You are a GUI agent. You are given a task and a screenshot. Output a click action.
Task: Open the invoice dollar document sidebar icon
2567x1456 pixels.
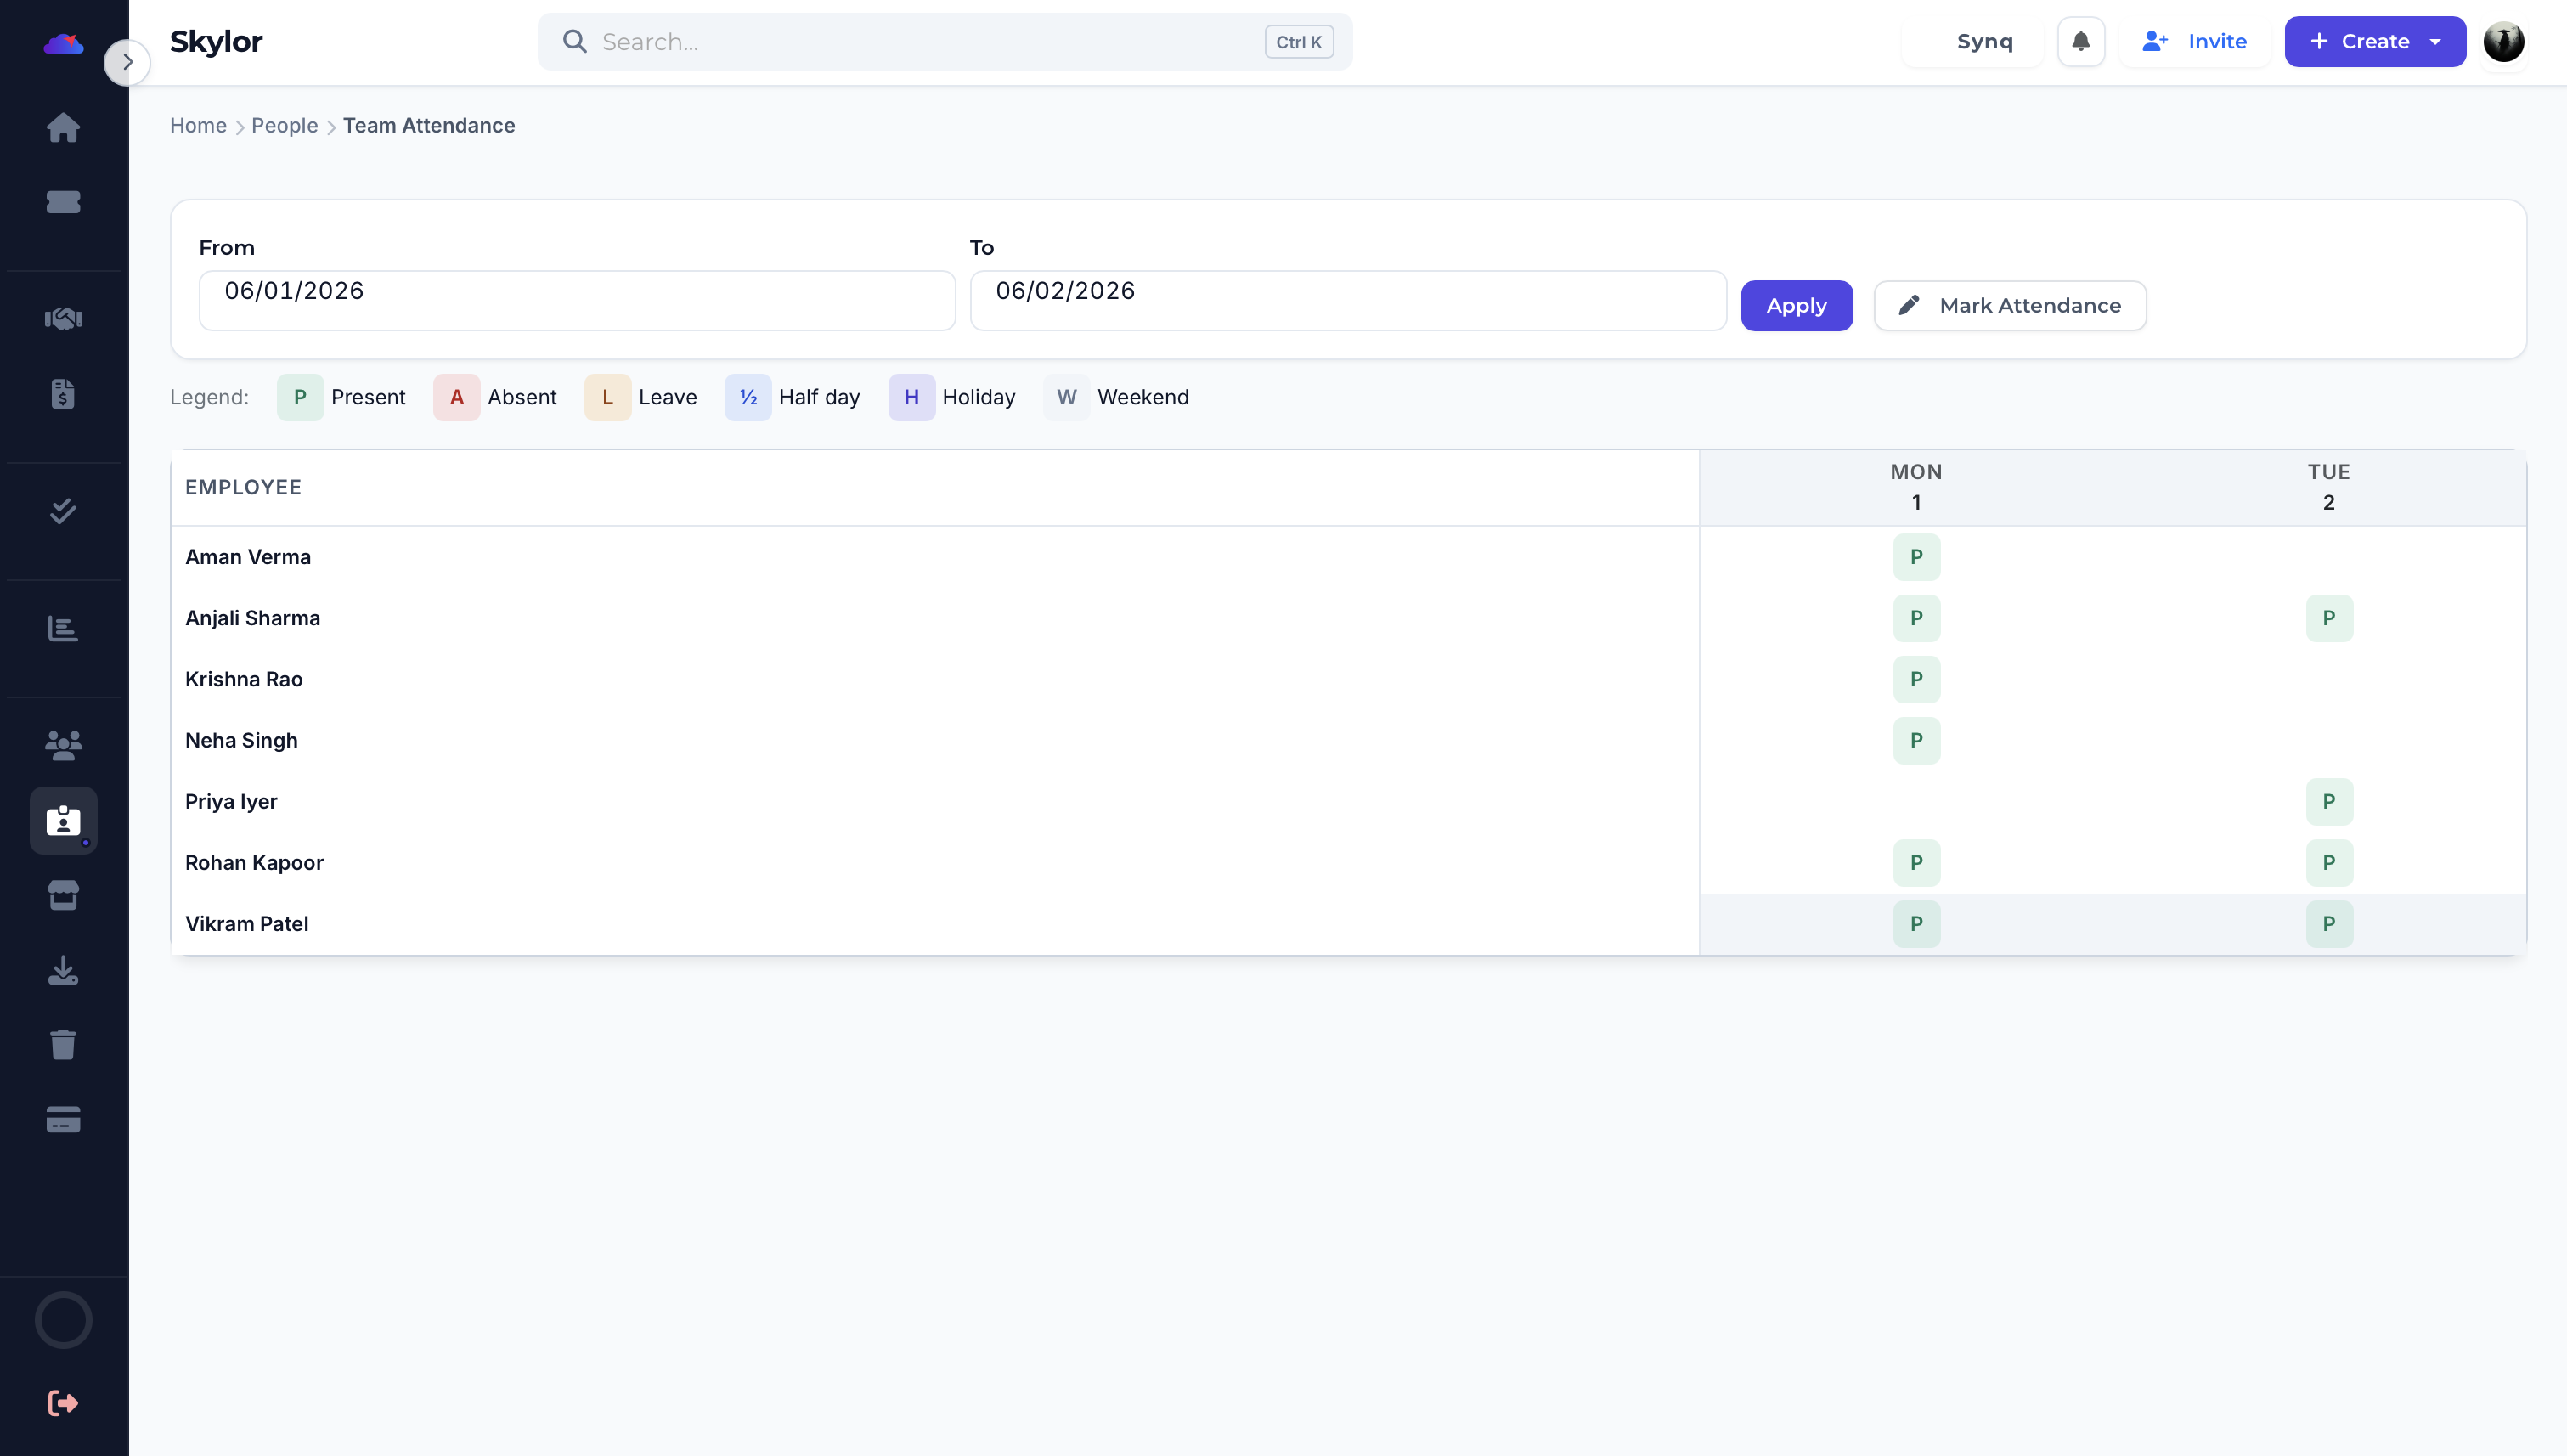coord(63,394)
